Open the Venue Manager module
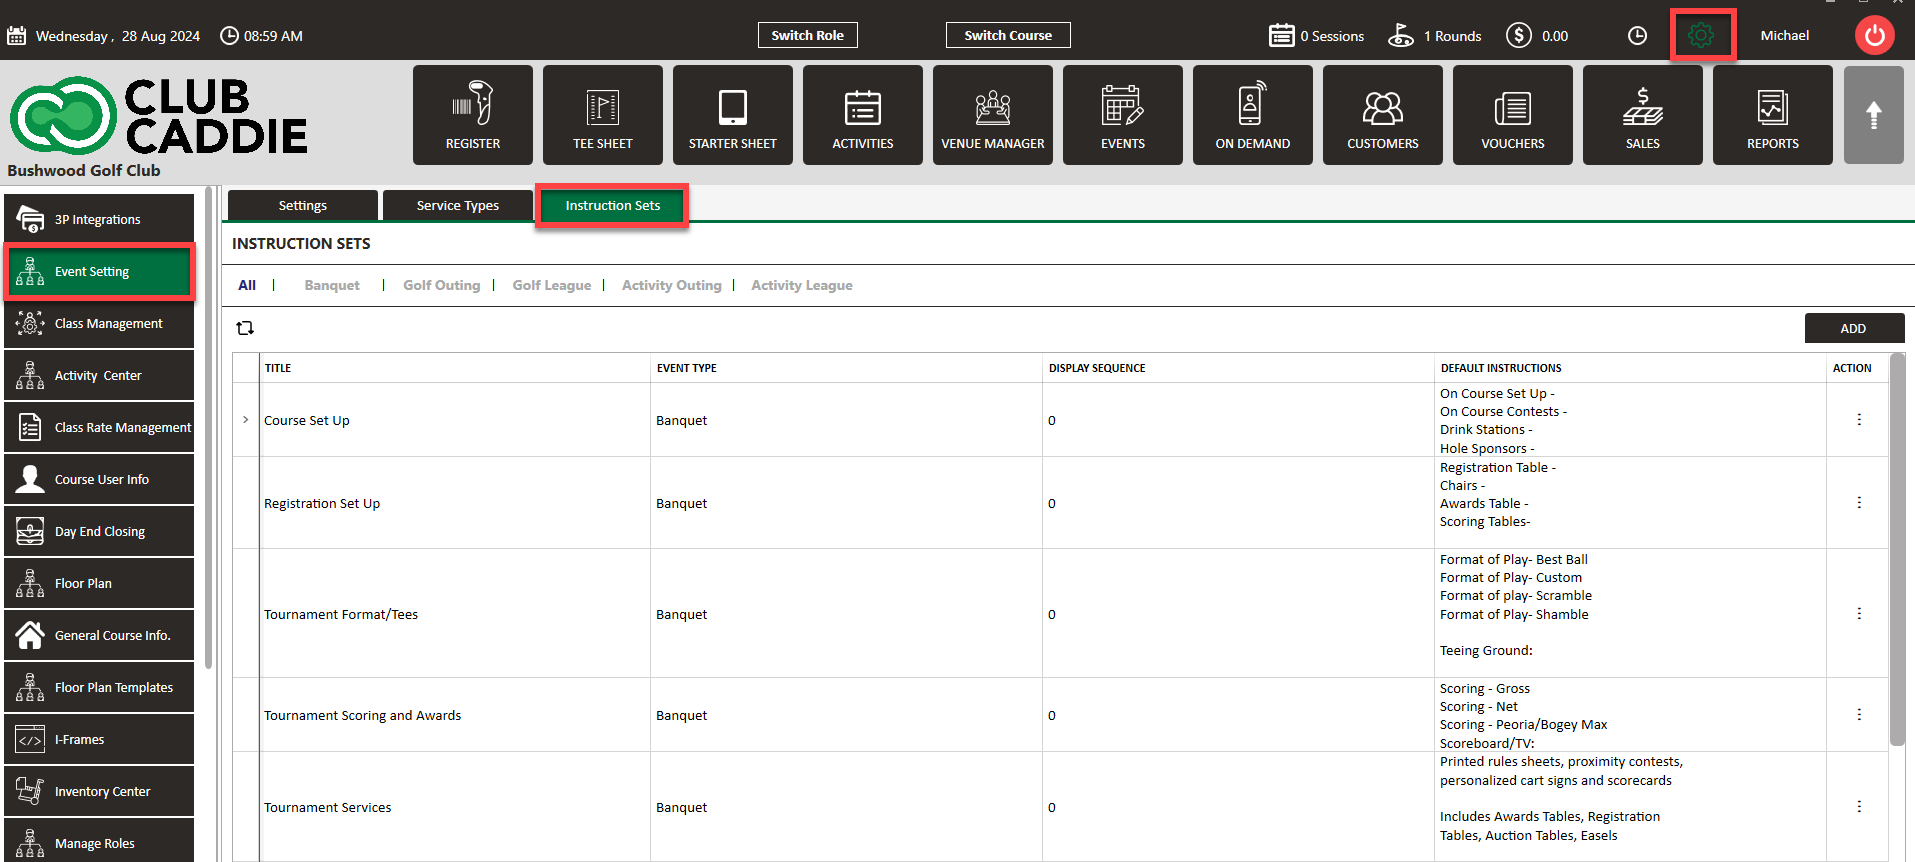This screenshot has height=862, width=1915. pos(992,115)
